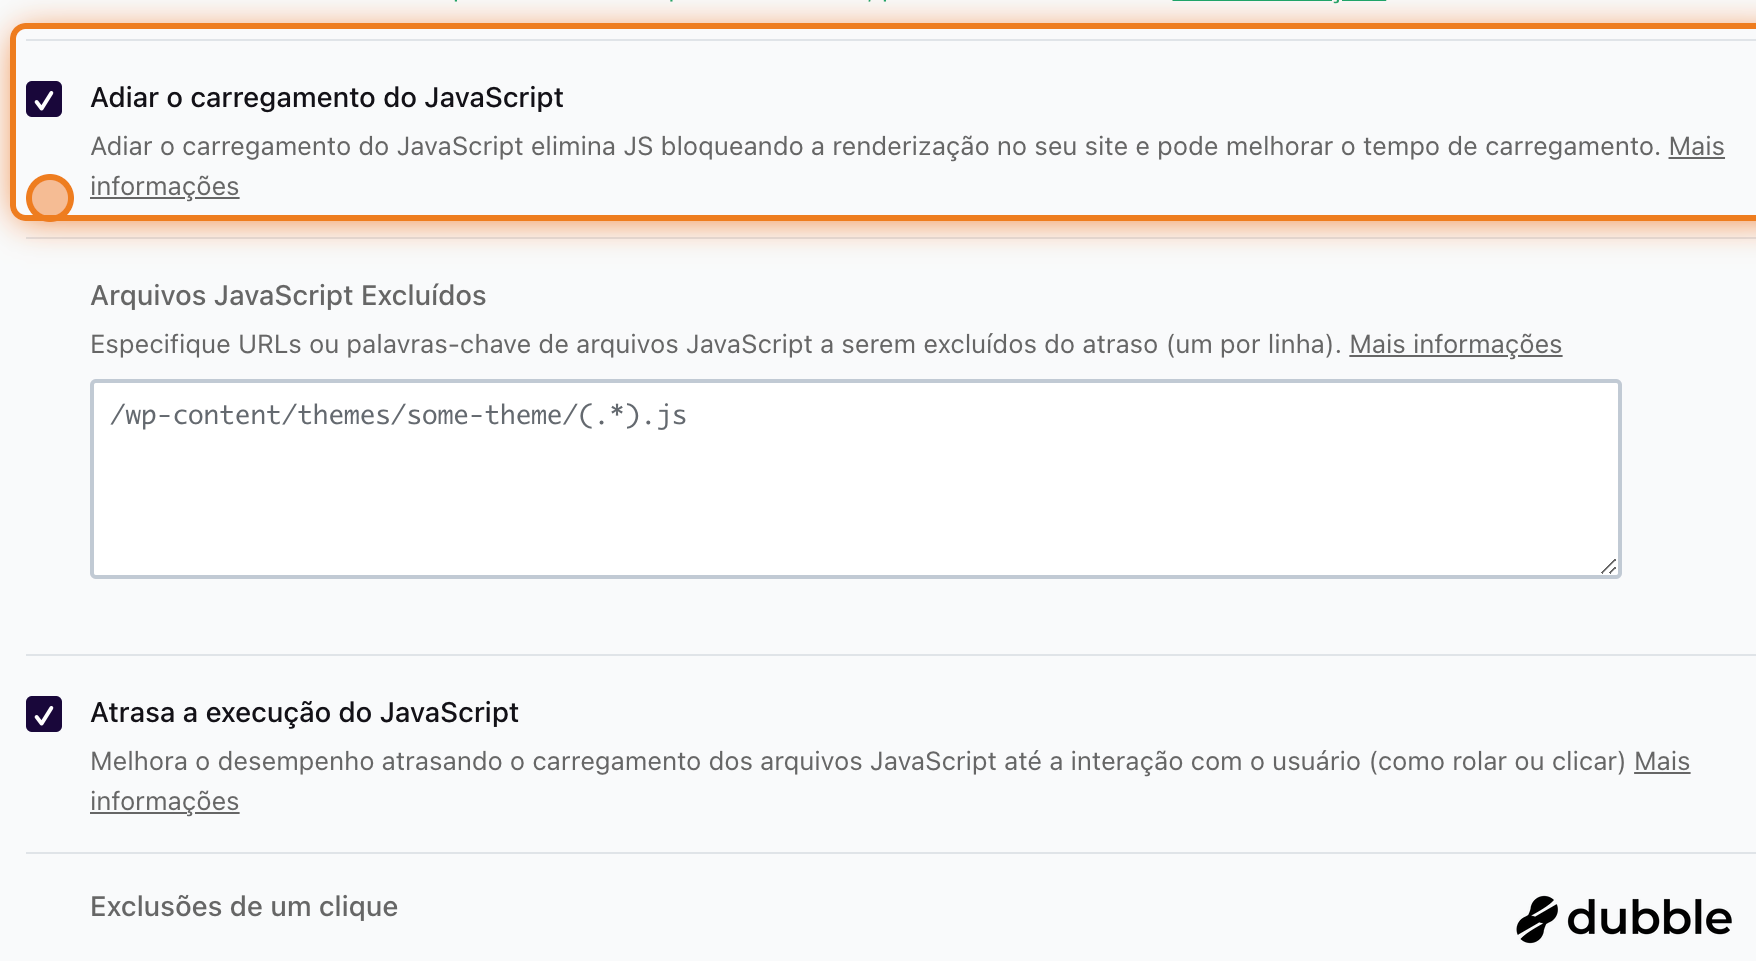Click the dubble logo icon
Viewport: 1756px width, 961px height.
click(x=1537, y=919)
